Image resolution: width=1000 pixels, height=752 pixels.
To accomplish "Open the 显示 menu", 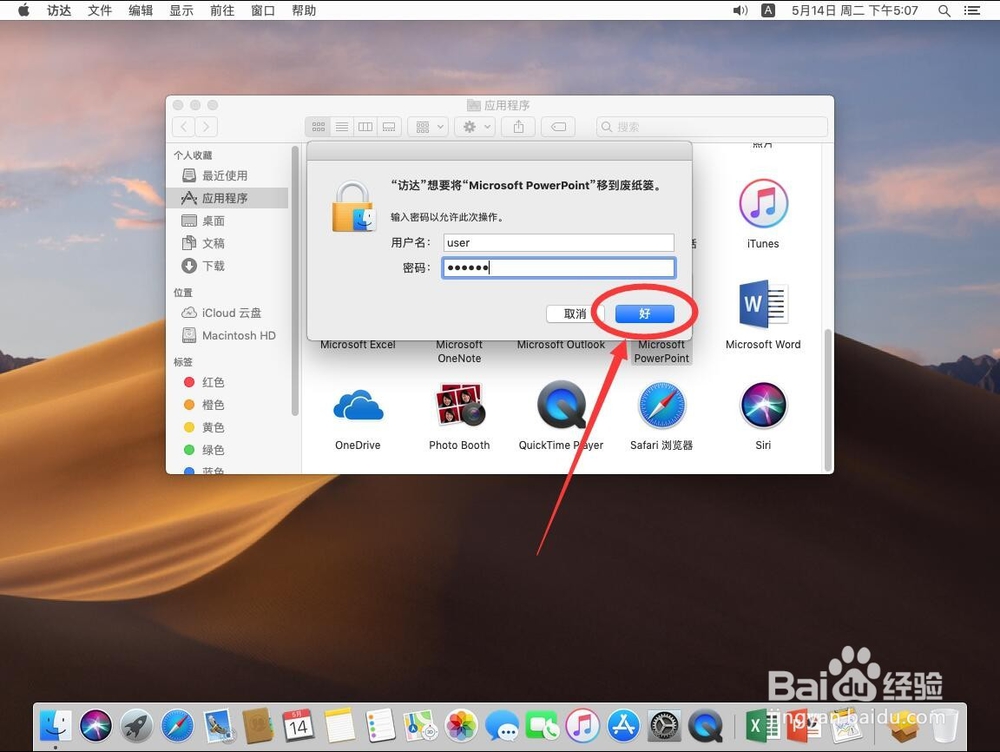I will tap(181, 10).
